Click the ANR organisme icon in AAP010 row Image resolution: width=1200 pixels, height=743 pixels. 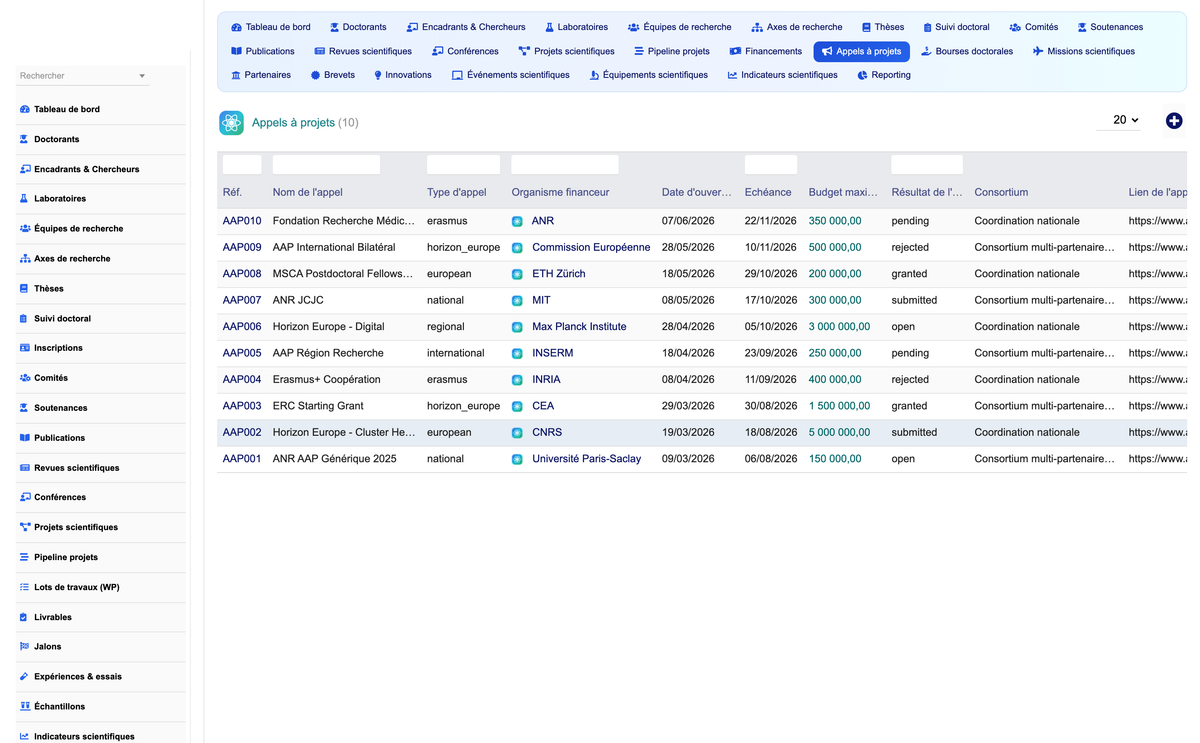pyautogui.click(x=517, y=221)
